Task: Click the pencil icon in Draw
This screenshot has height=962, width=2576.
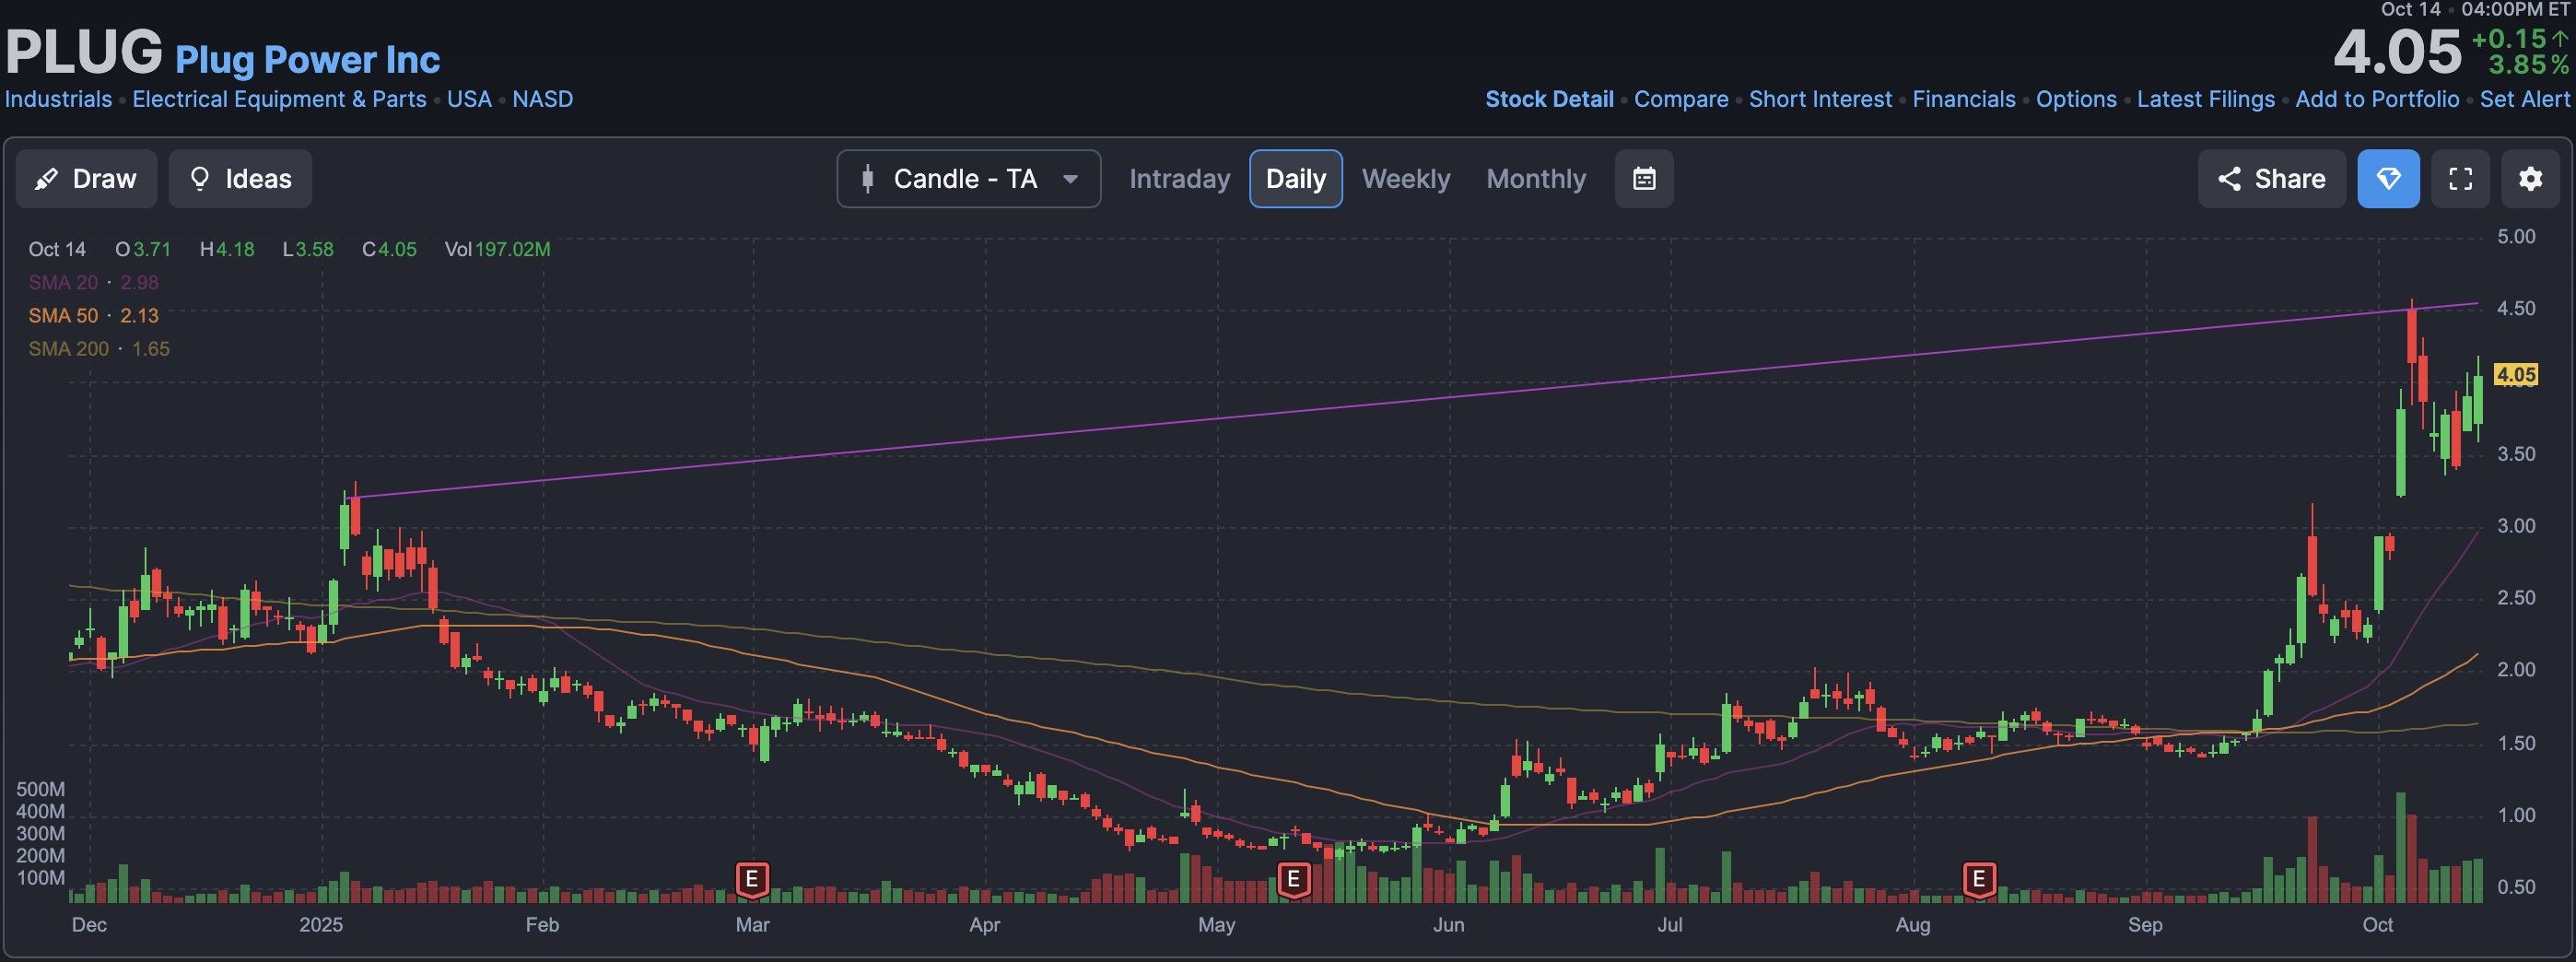Action: point(46,179)
